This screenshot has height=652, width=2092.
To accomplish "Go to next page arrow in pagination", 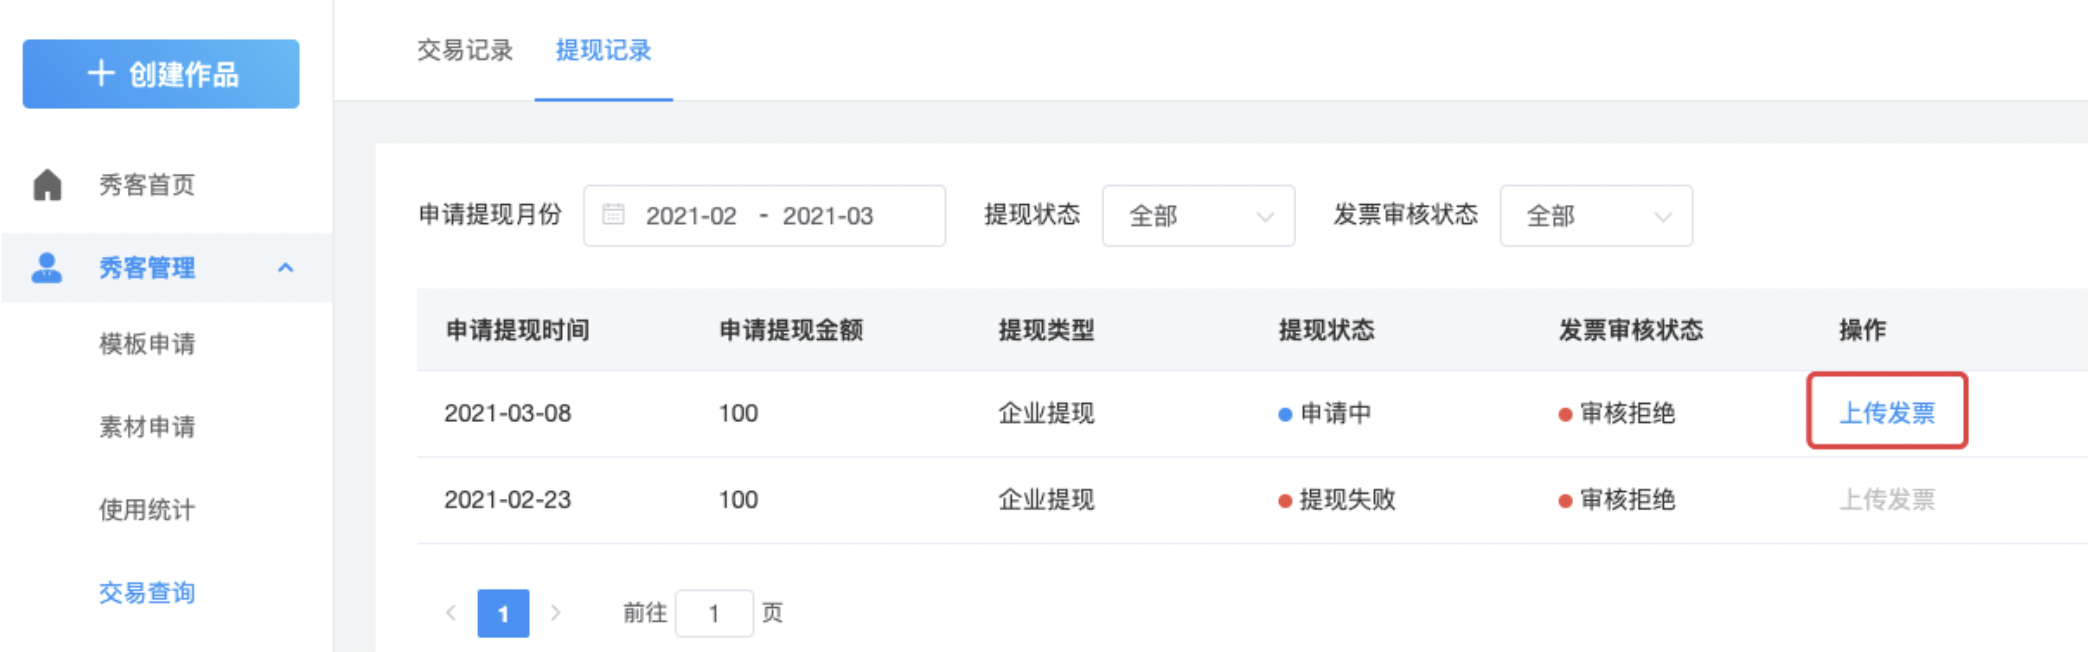I will click(x=556, y=613).
